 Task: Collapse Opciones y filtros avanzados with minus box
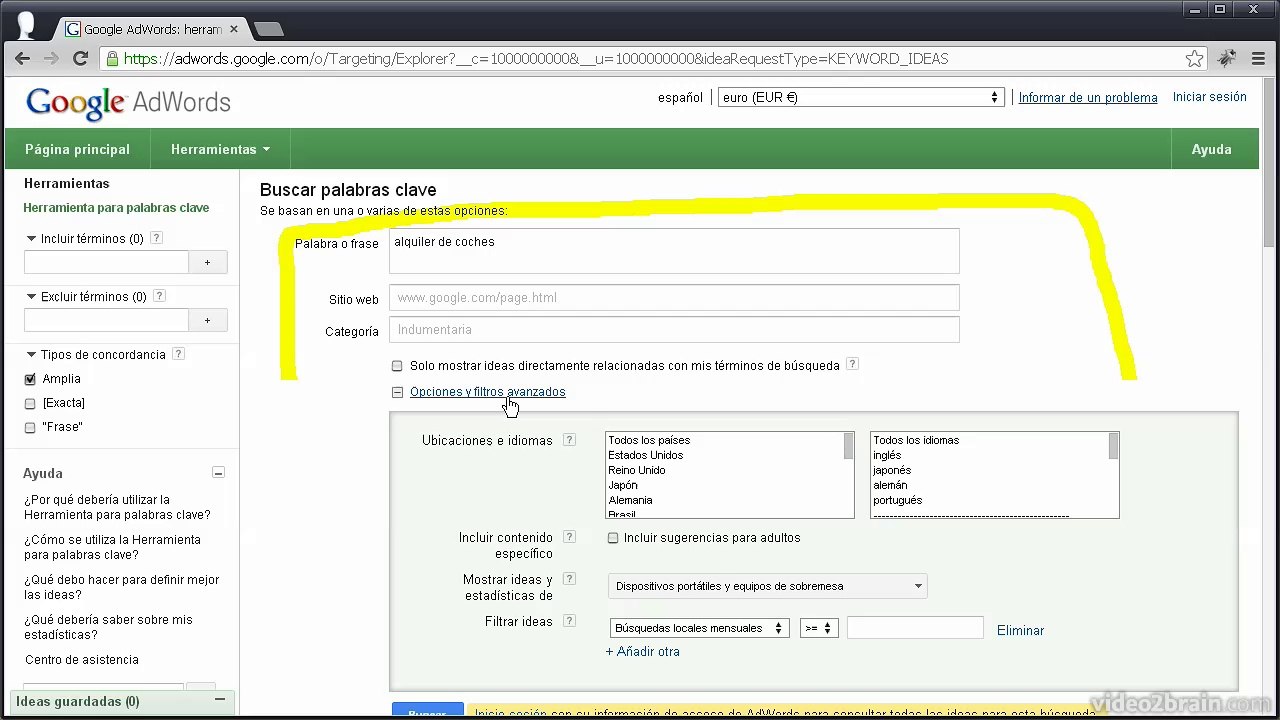397,392
